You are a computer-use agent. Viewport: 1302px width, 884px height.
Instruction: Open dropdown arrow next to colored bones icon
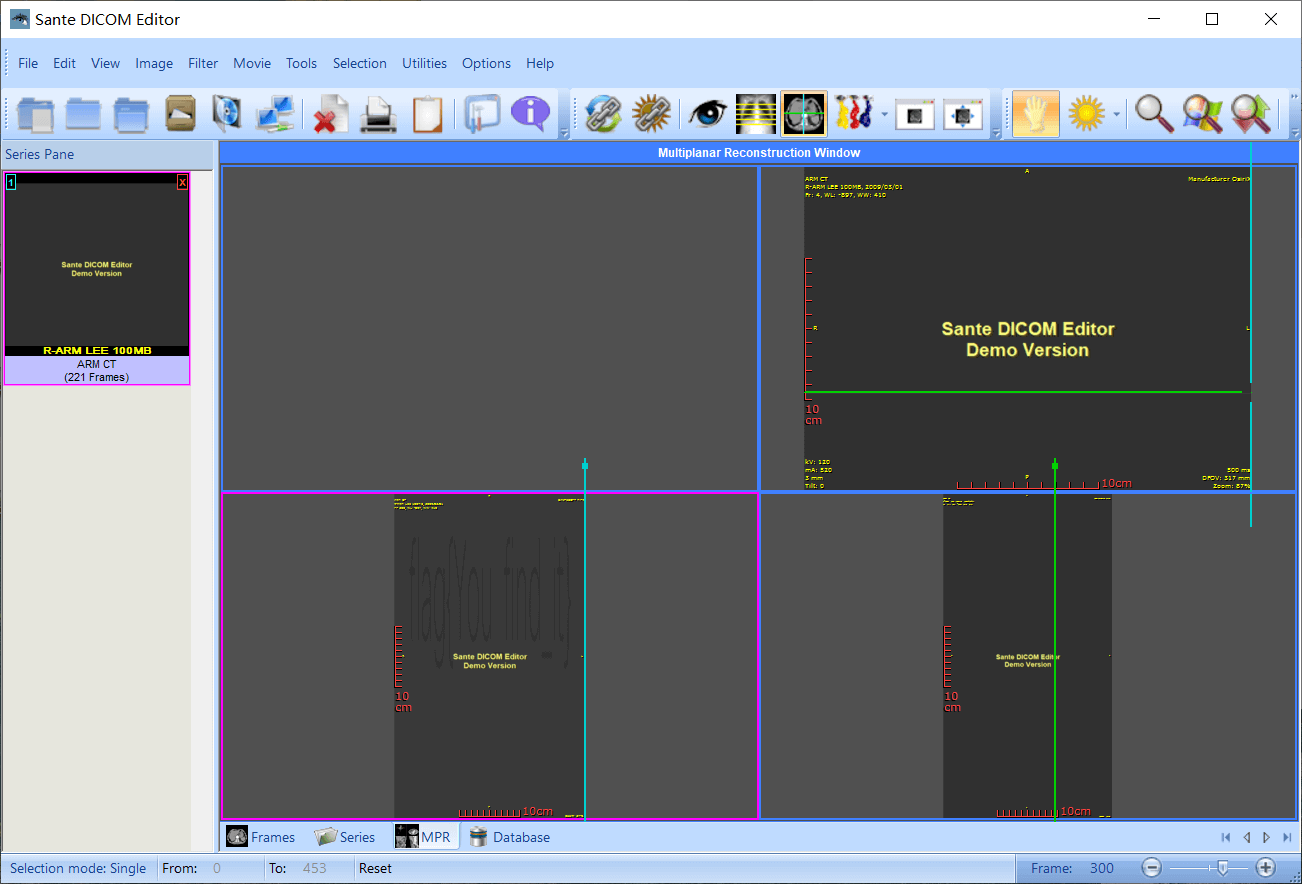click(884, 114)
